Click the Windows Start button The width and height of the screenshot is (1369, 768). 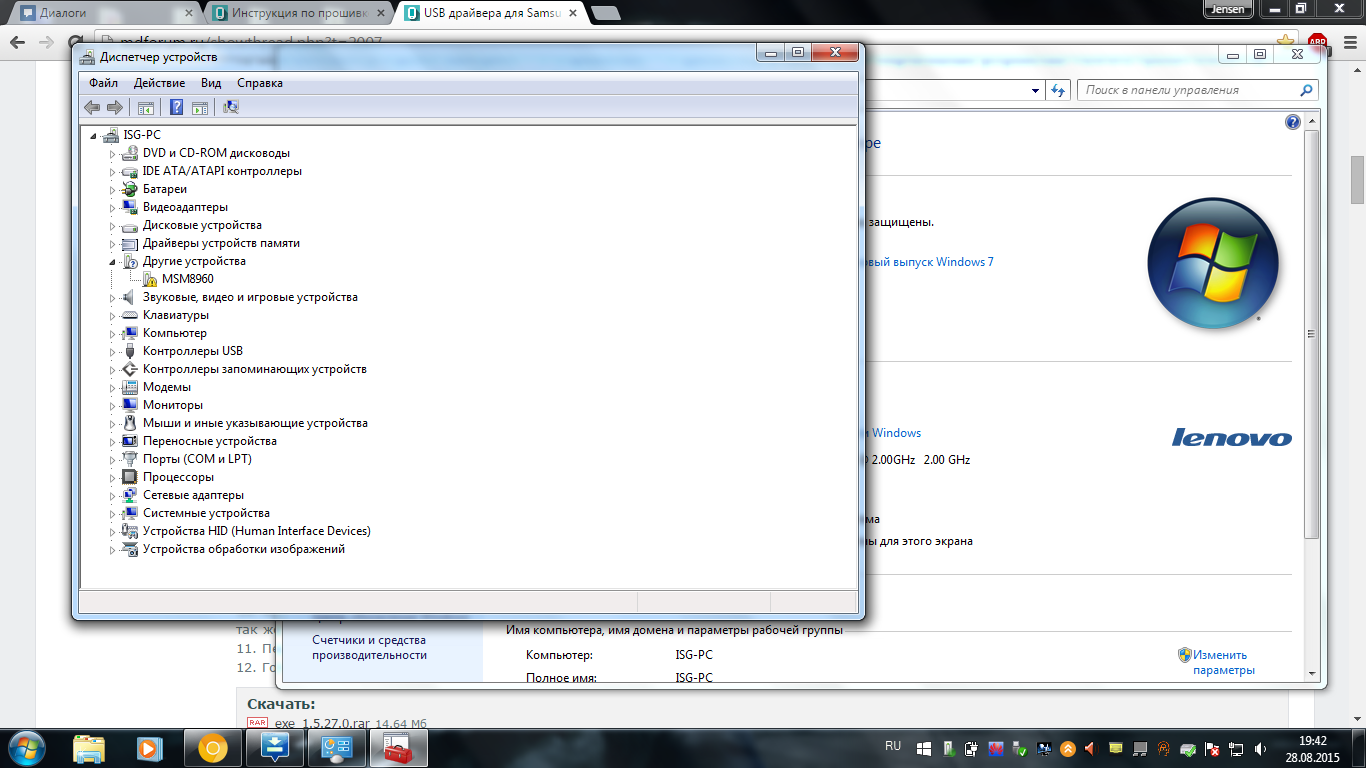tap(27, 747)
